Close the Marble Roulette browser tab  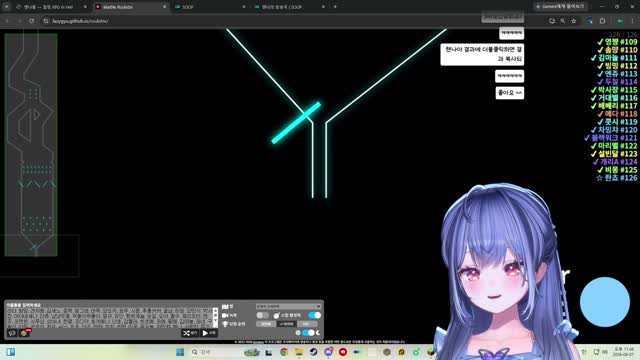(x=164, y=7)
